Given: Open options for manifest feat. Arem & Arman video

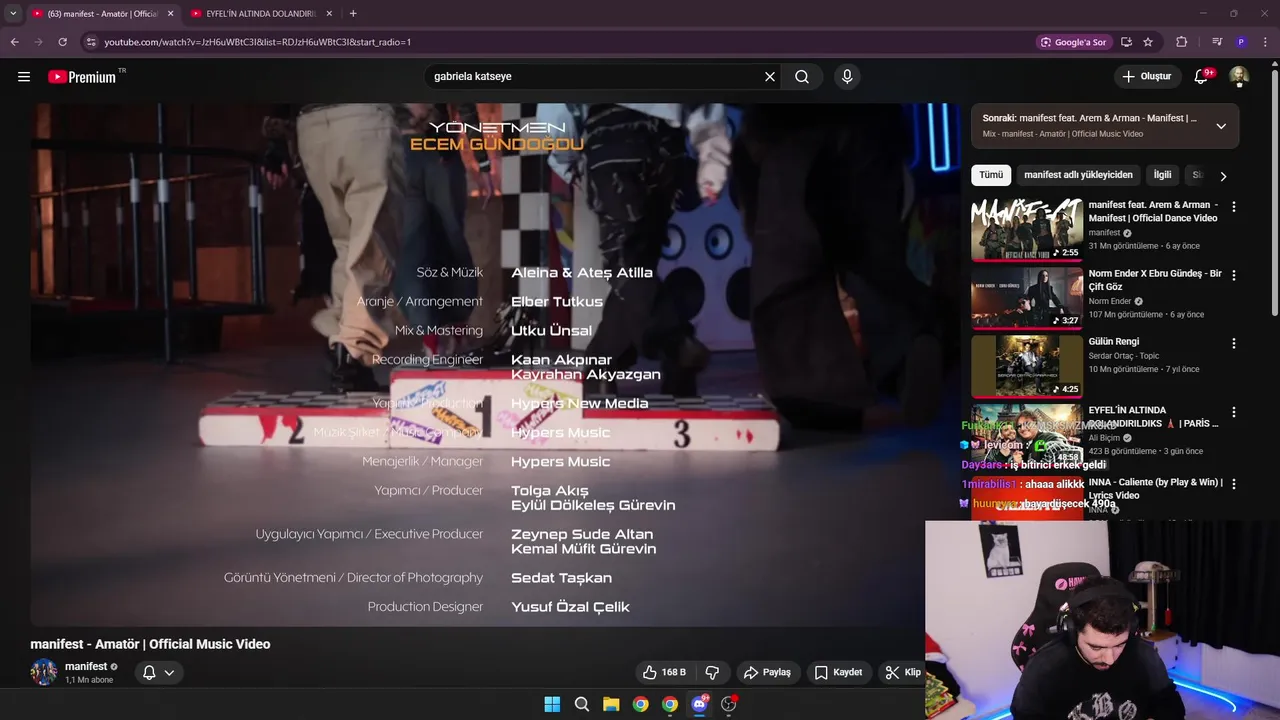Looking at the screenshot, I should [1233, 207].
